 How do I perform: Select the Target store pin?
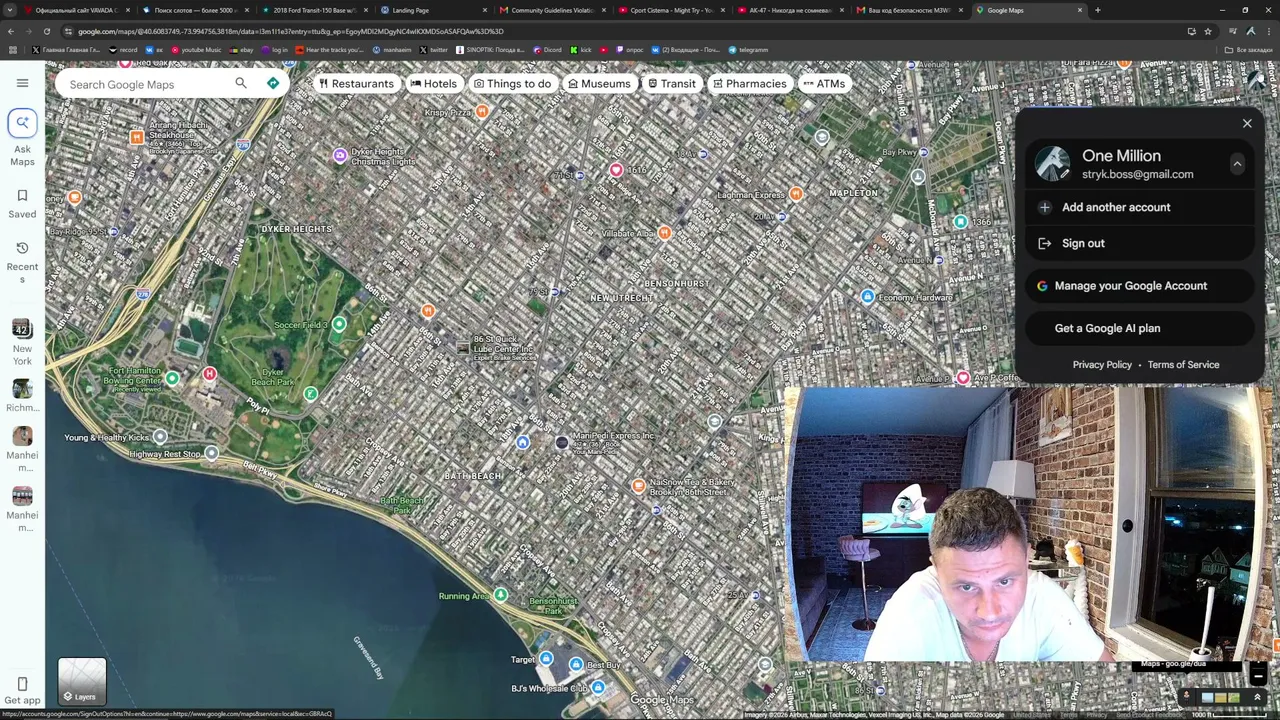tap(546, 659)
